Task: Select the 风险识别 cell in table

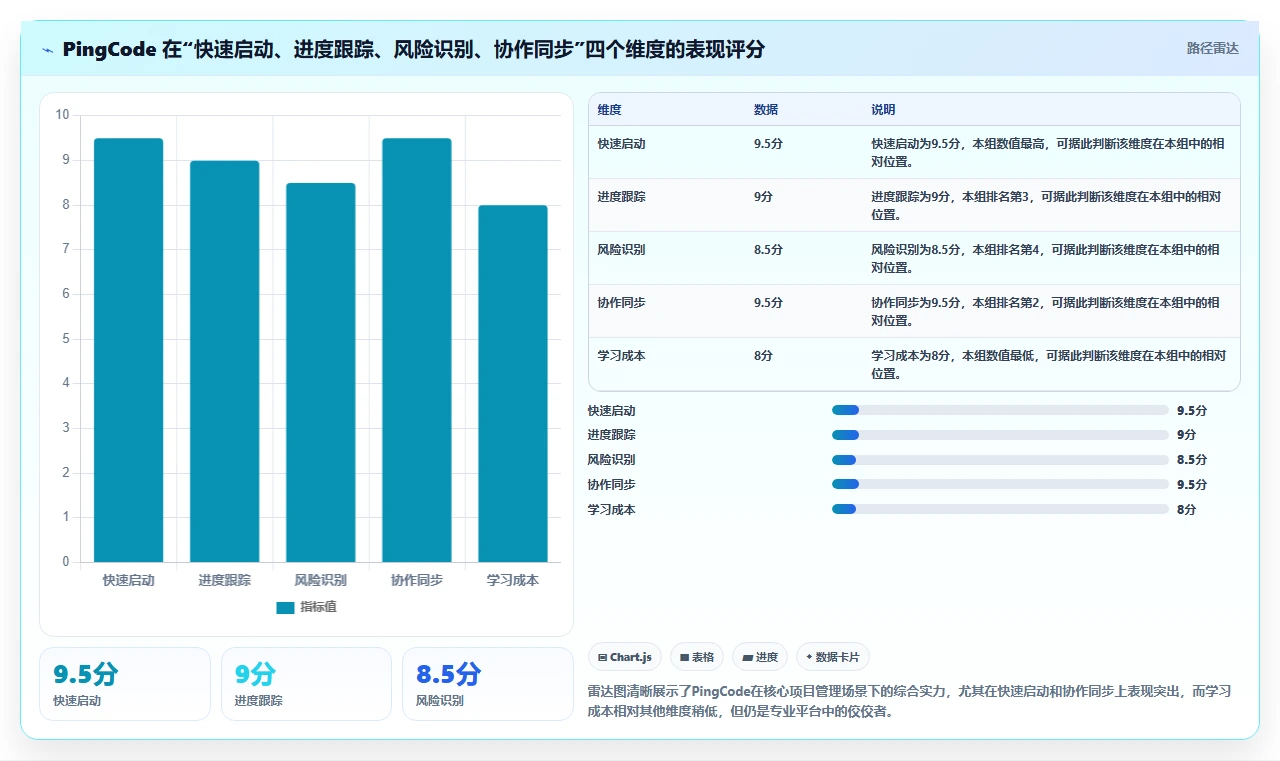Action: [621, 250]
